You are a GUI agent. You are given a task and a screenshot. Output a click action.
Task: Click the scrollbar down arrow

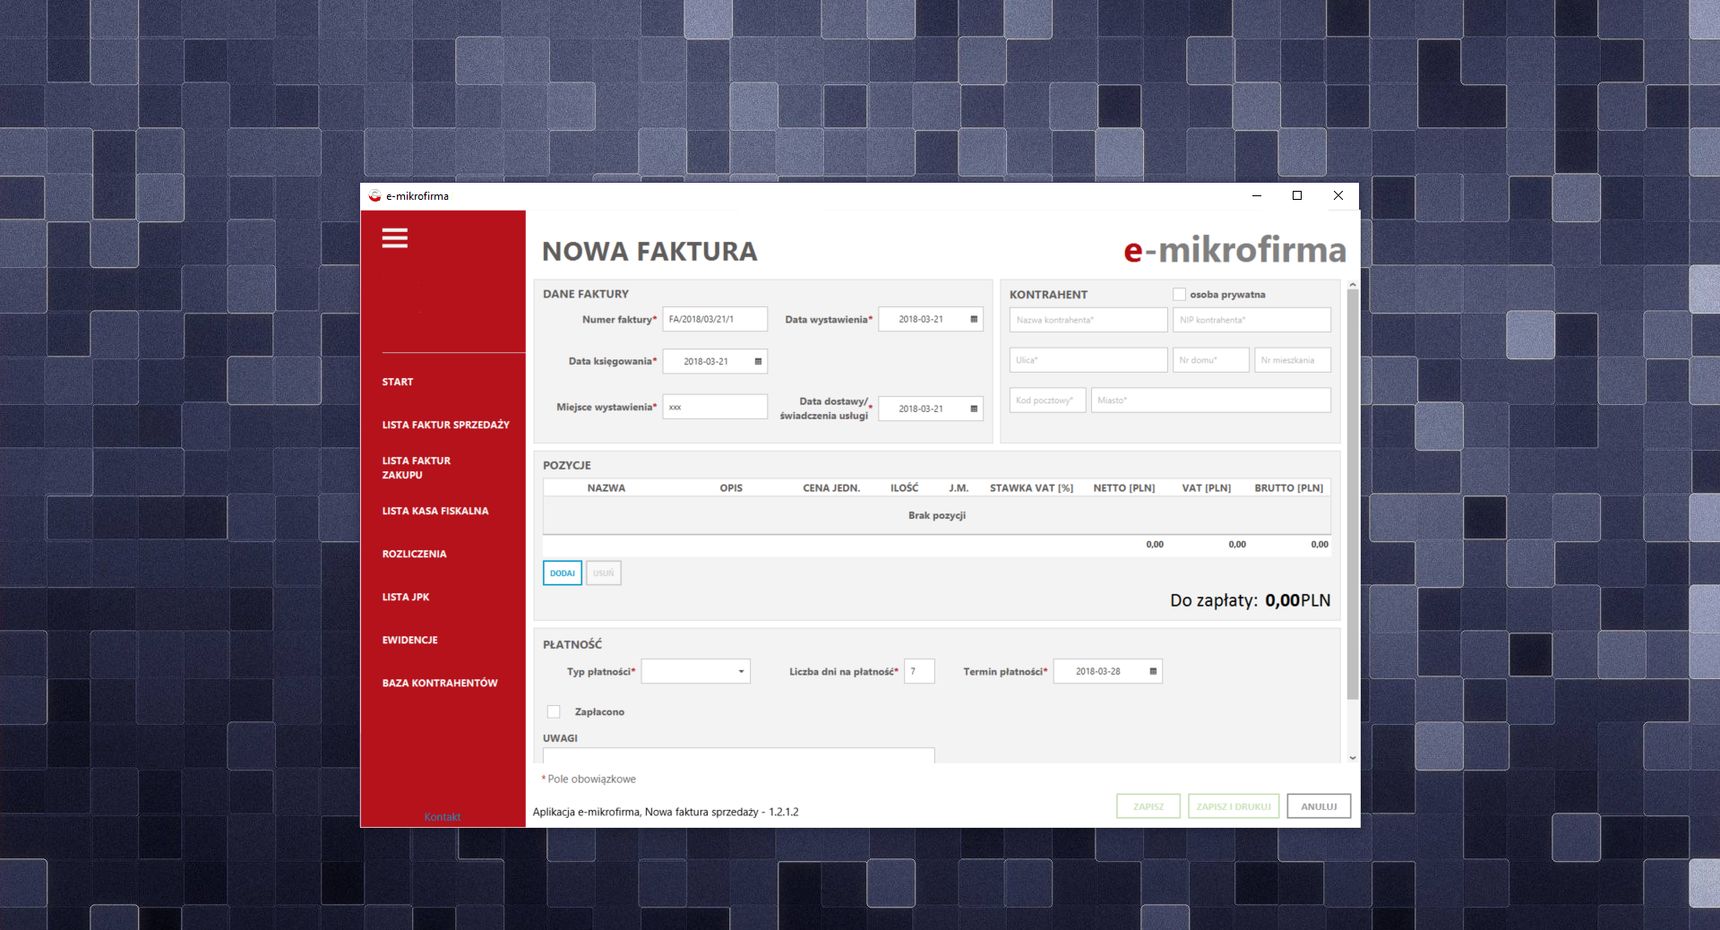coord(1352,757)
